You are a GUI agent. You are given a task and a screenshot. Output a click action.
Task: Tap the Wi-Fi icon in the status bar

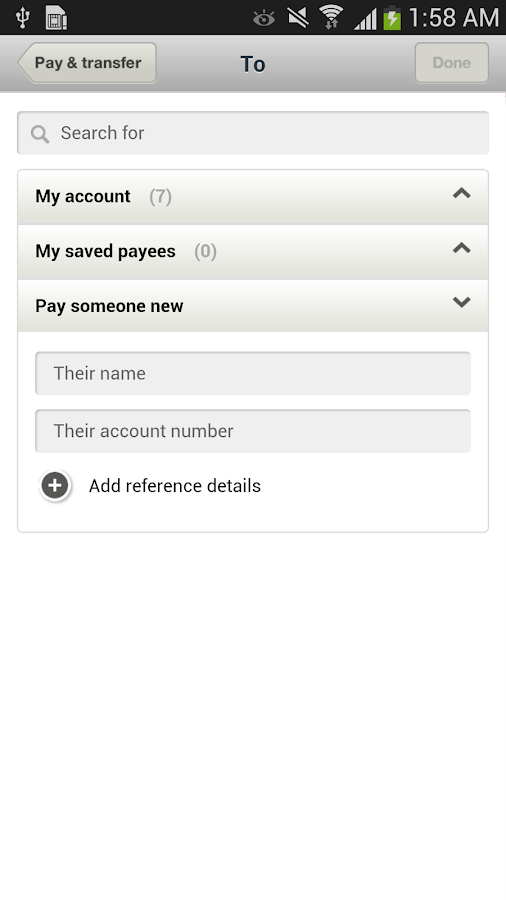coord(331,17)
